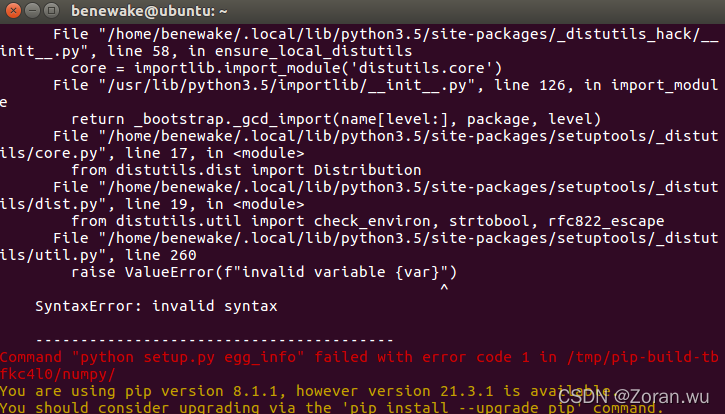The image size is (725, 414).
Task: Click the benewake@ubuntu window title text
Action: (x=164, y=12)
